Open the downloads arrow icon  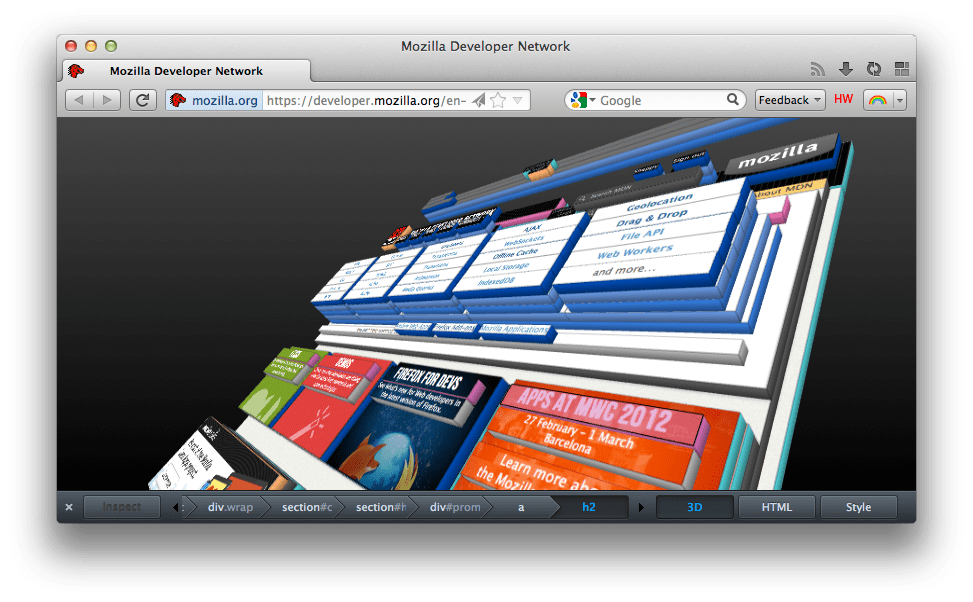click(845, 69)
